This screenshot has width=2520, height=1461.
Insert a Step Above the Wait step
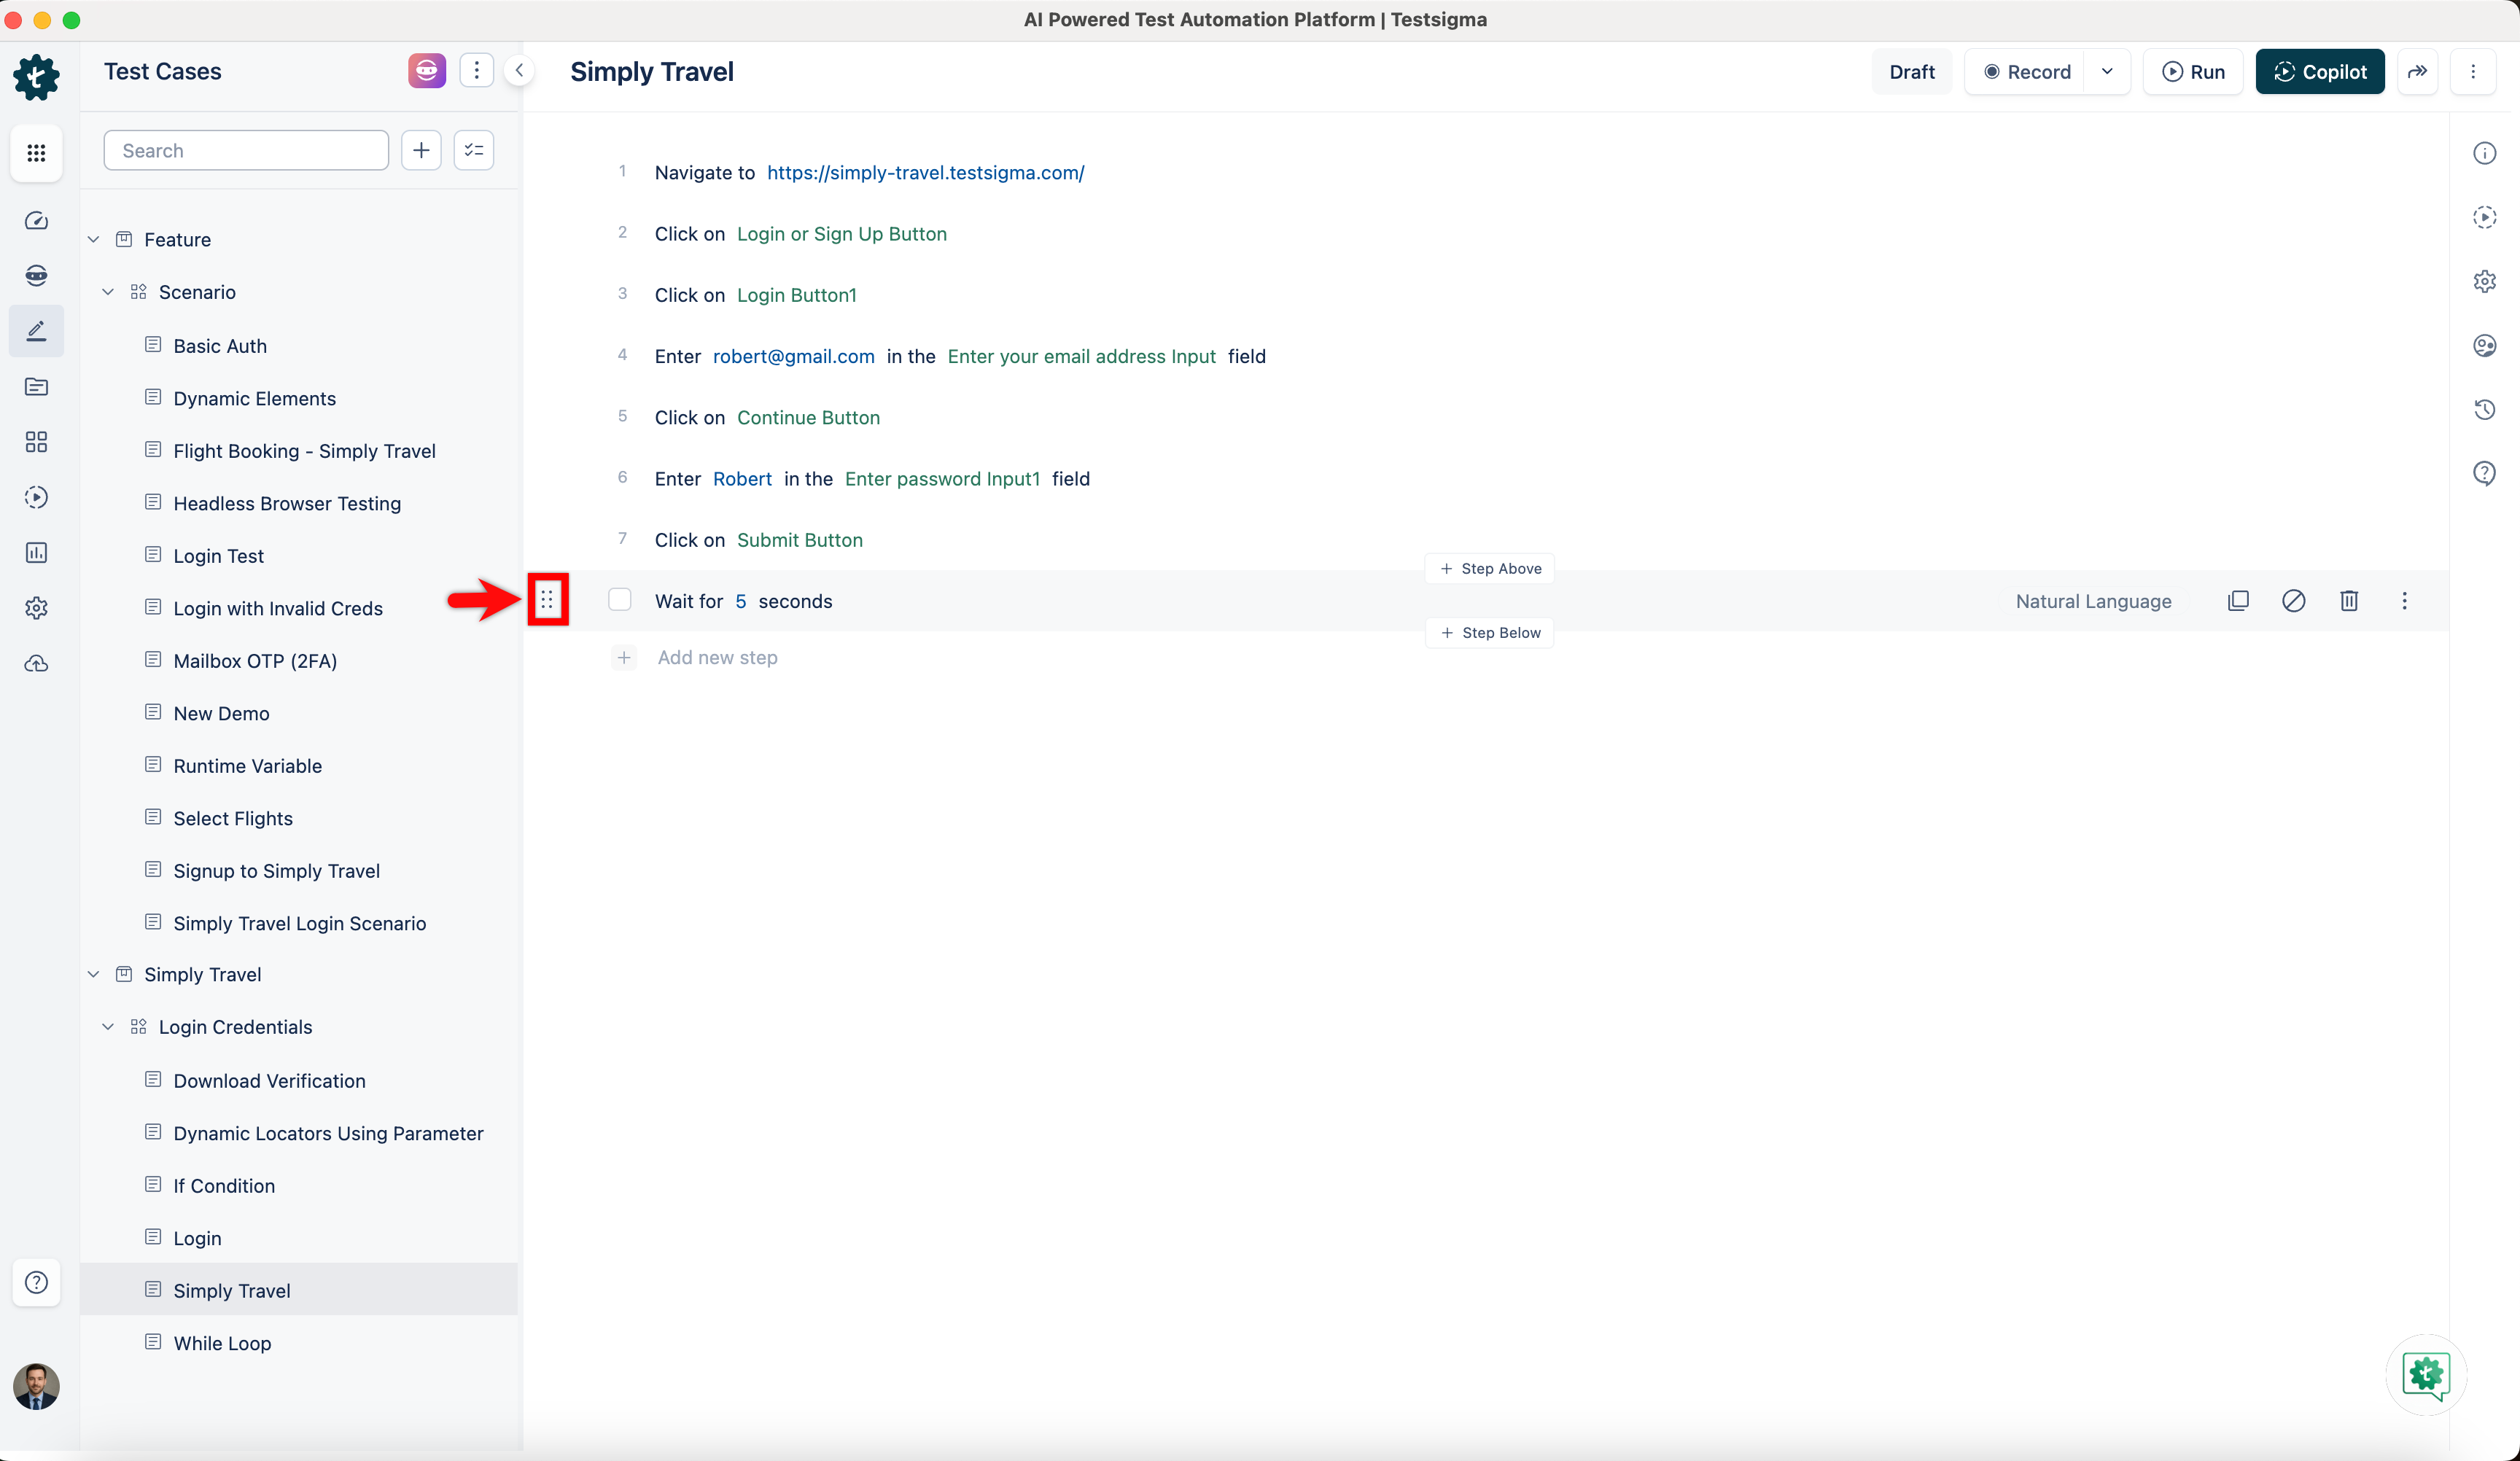point(1490,568)
